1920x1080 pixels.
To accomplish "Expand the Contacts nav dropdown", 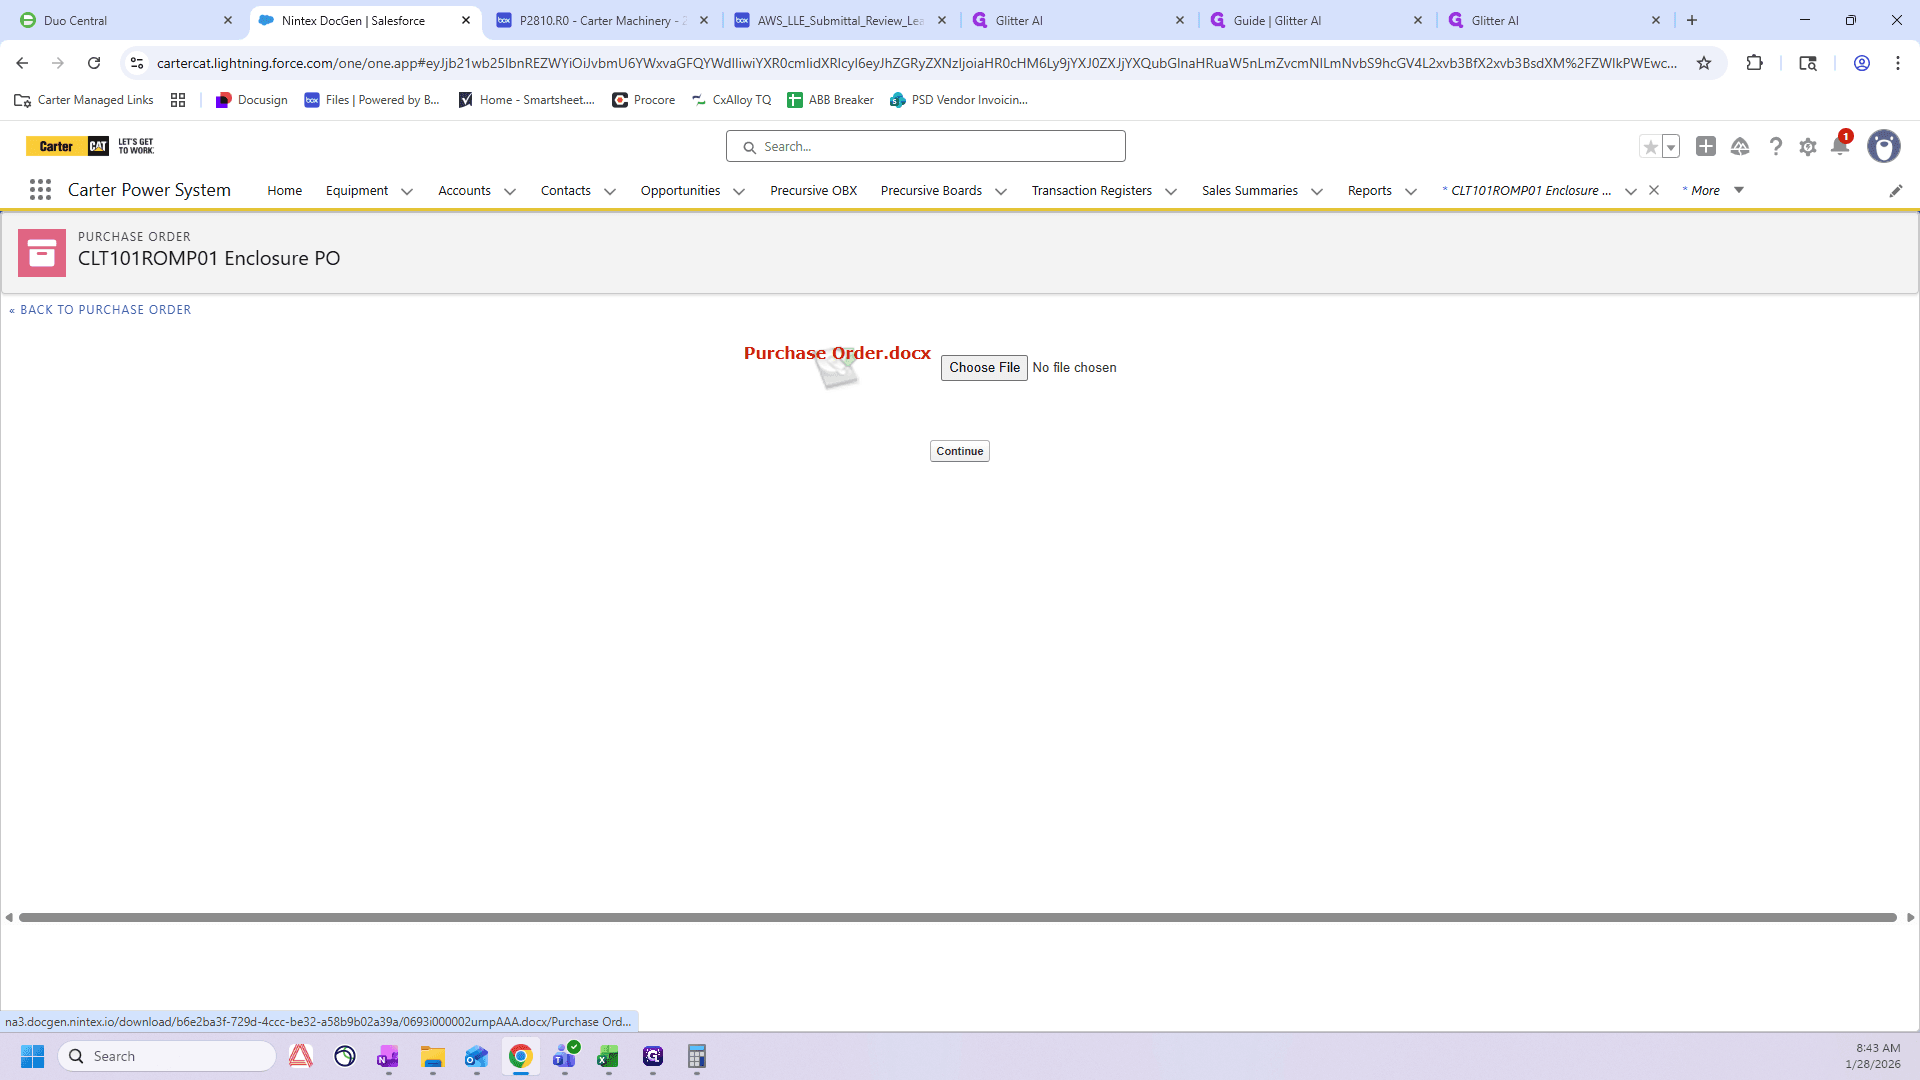I will click(x=610, y=191).
